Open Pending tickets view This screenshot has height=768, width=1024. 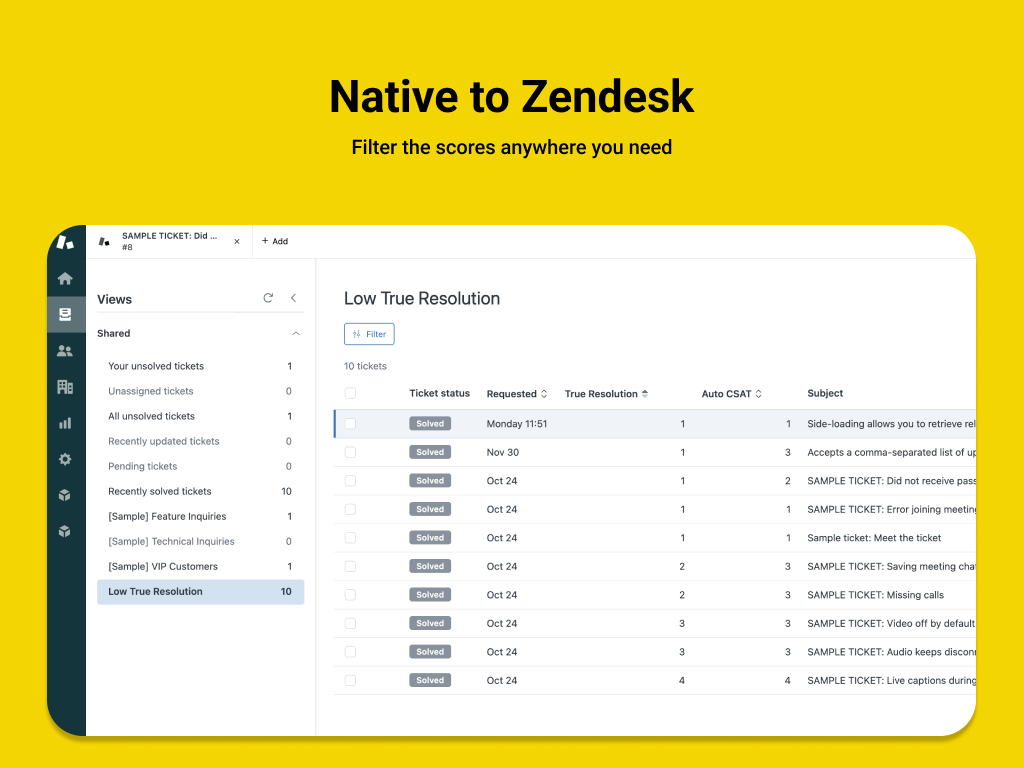(x=200, y=466)
